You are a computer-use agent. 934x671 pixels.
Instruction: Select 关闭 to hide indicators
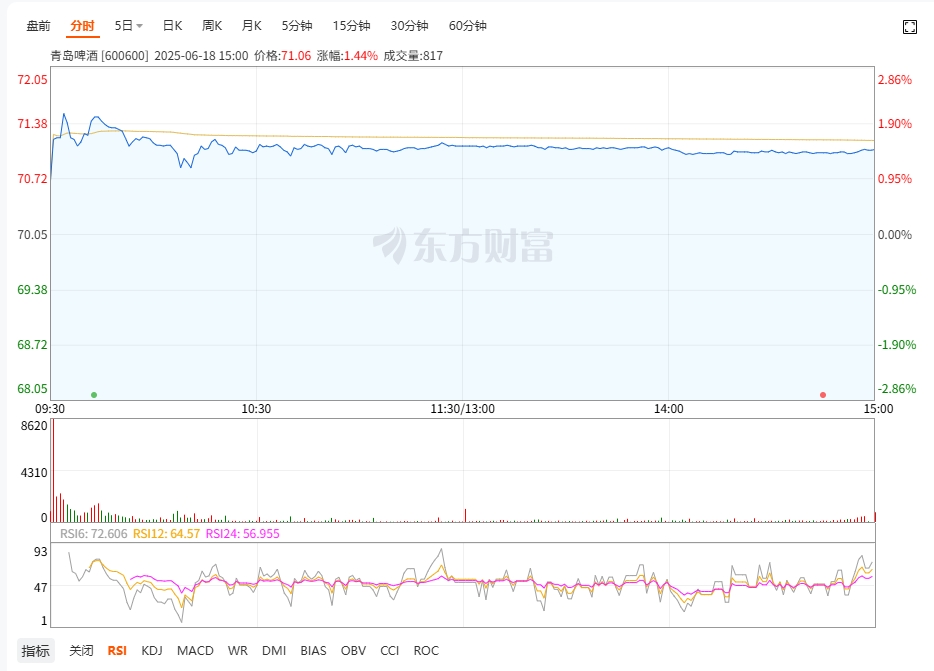pos(82,651)
